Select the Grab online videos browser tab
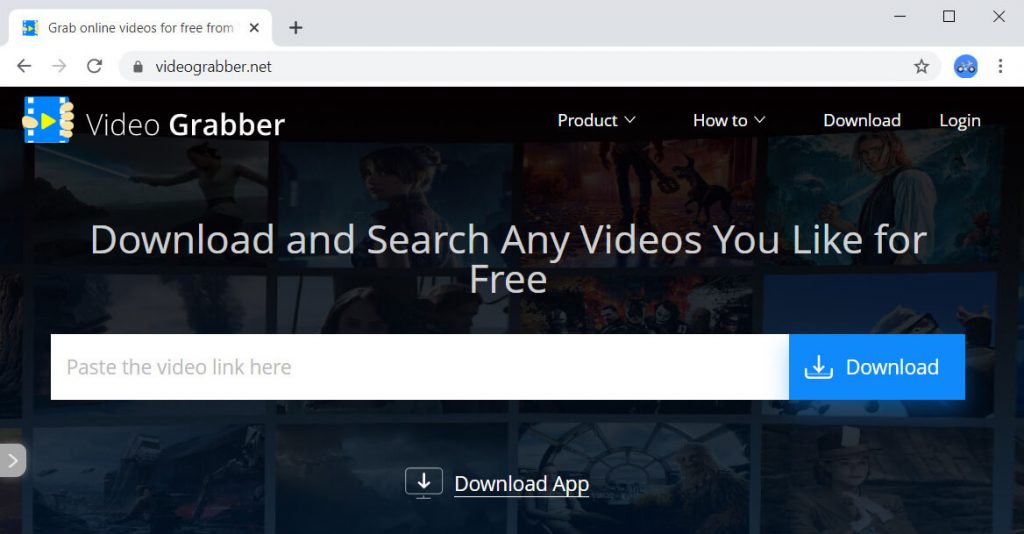Screen dimensions: 1024x534 point(140,28)
